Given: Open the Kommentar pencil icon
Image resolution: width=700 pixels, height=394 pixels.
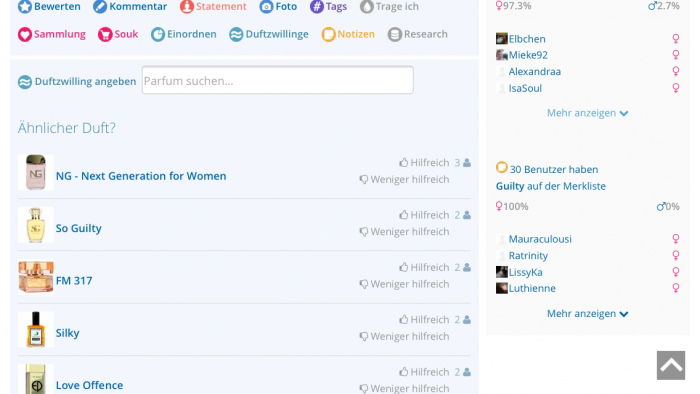Looking at the screenshot, I should pyautogui.click(x=100, y=7).
